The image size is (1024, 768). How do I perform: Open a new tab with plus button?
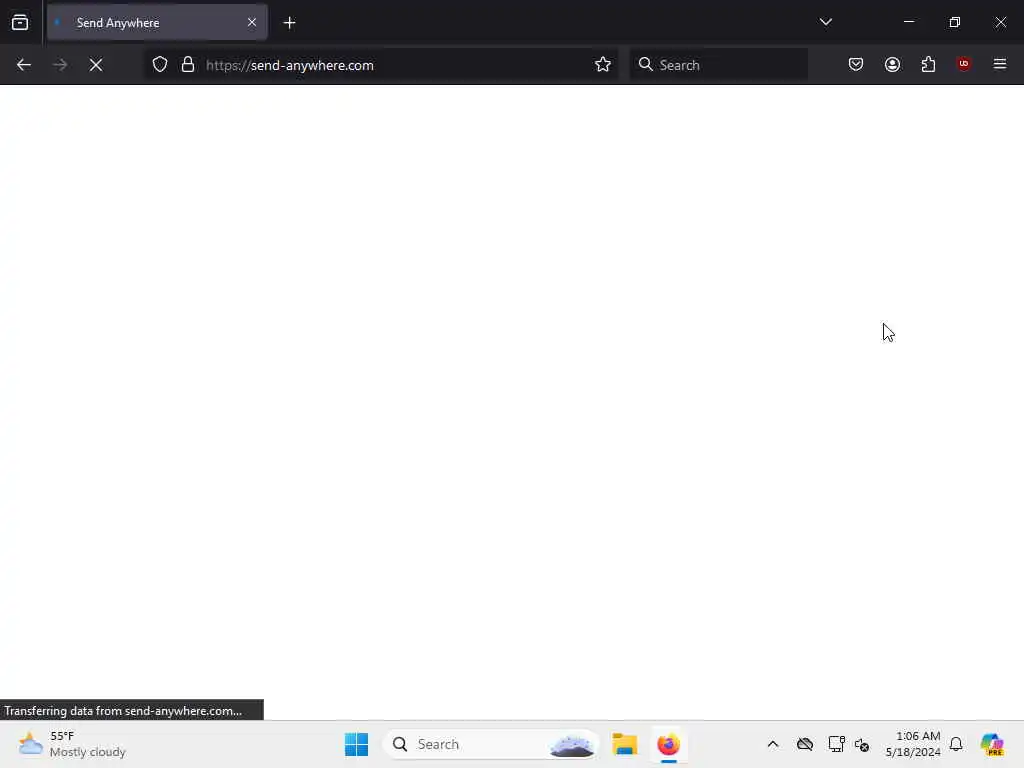click(x=289, y=23)
